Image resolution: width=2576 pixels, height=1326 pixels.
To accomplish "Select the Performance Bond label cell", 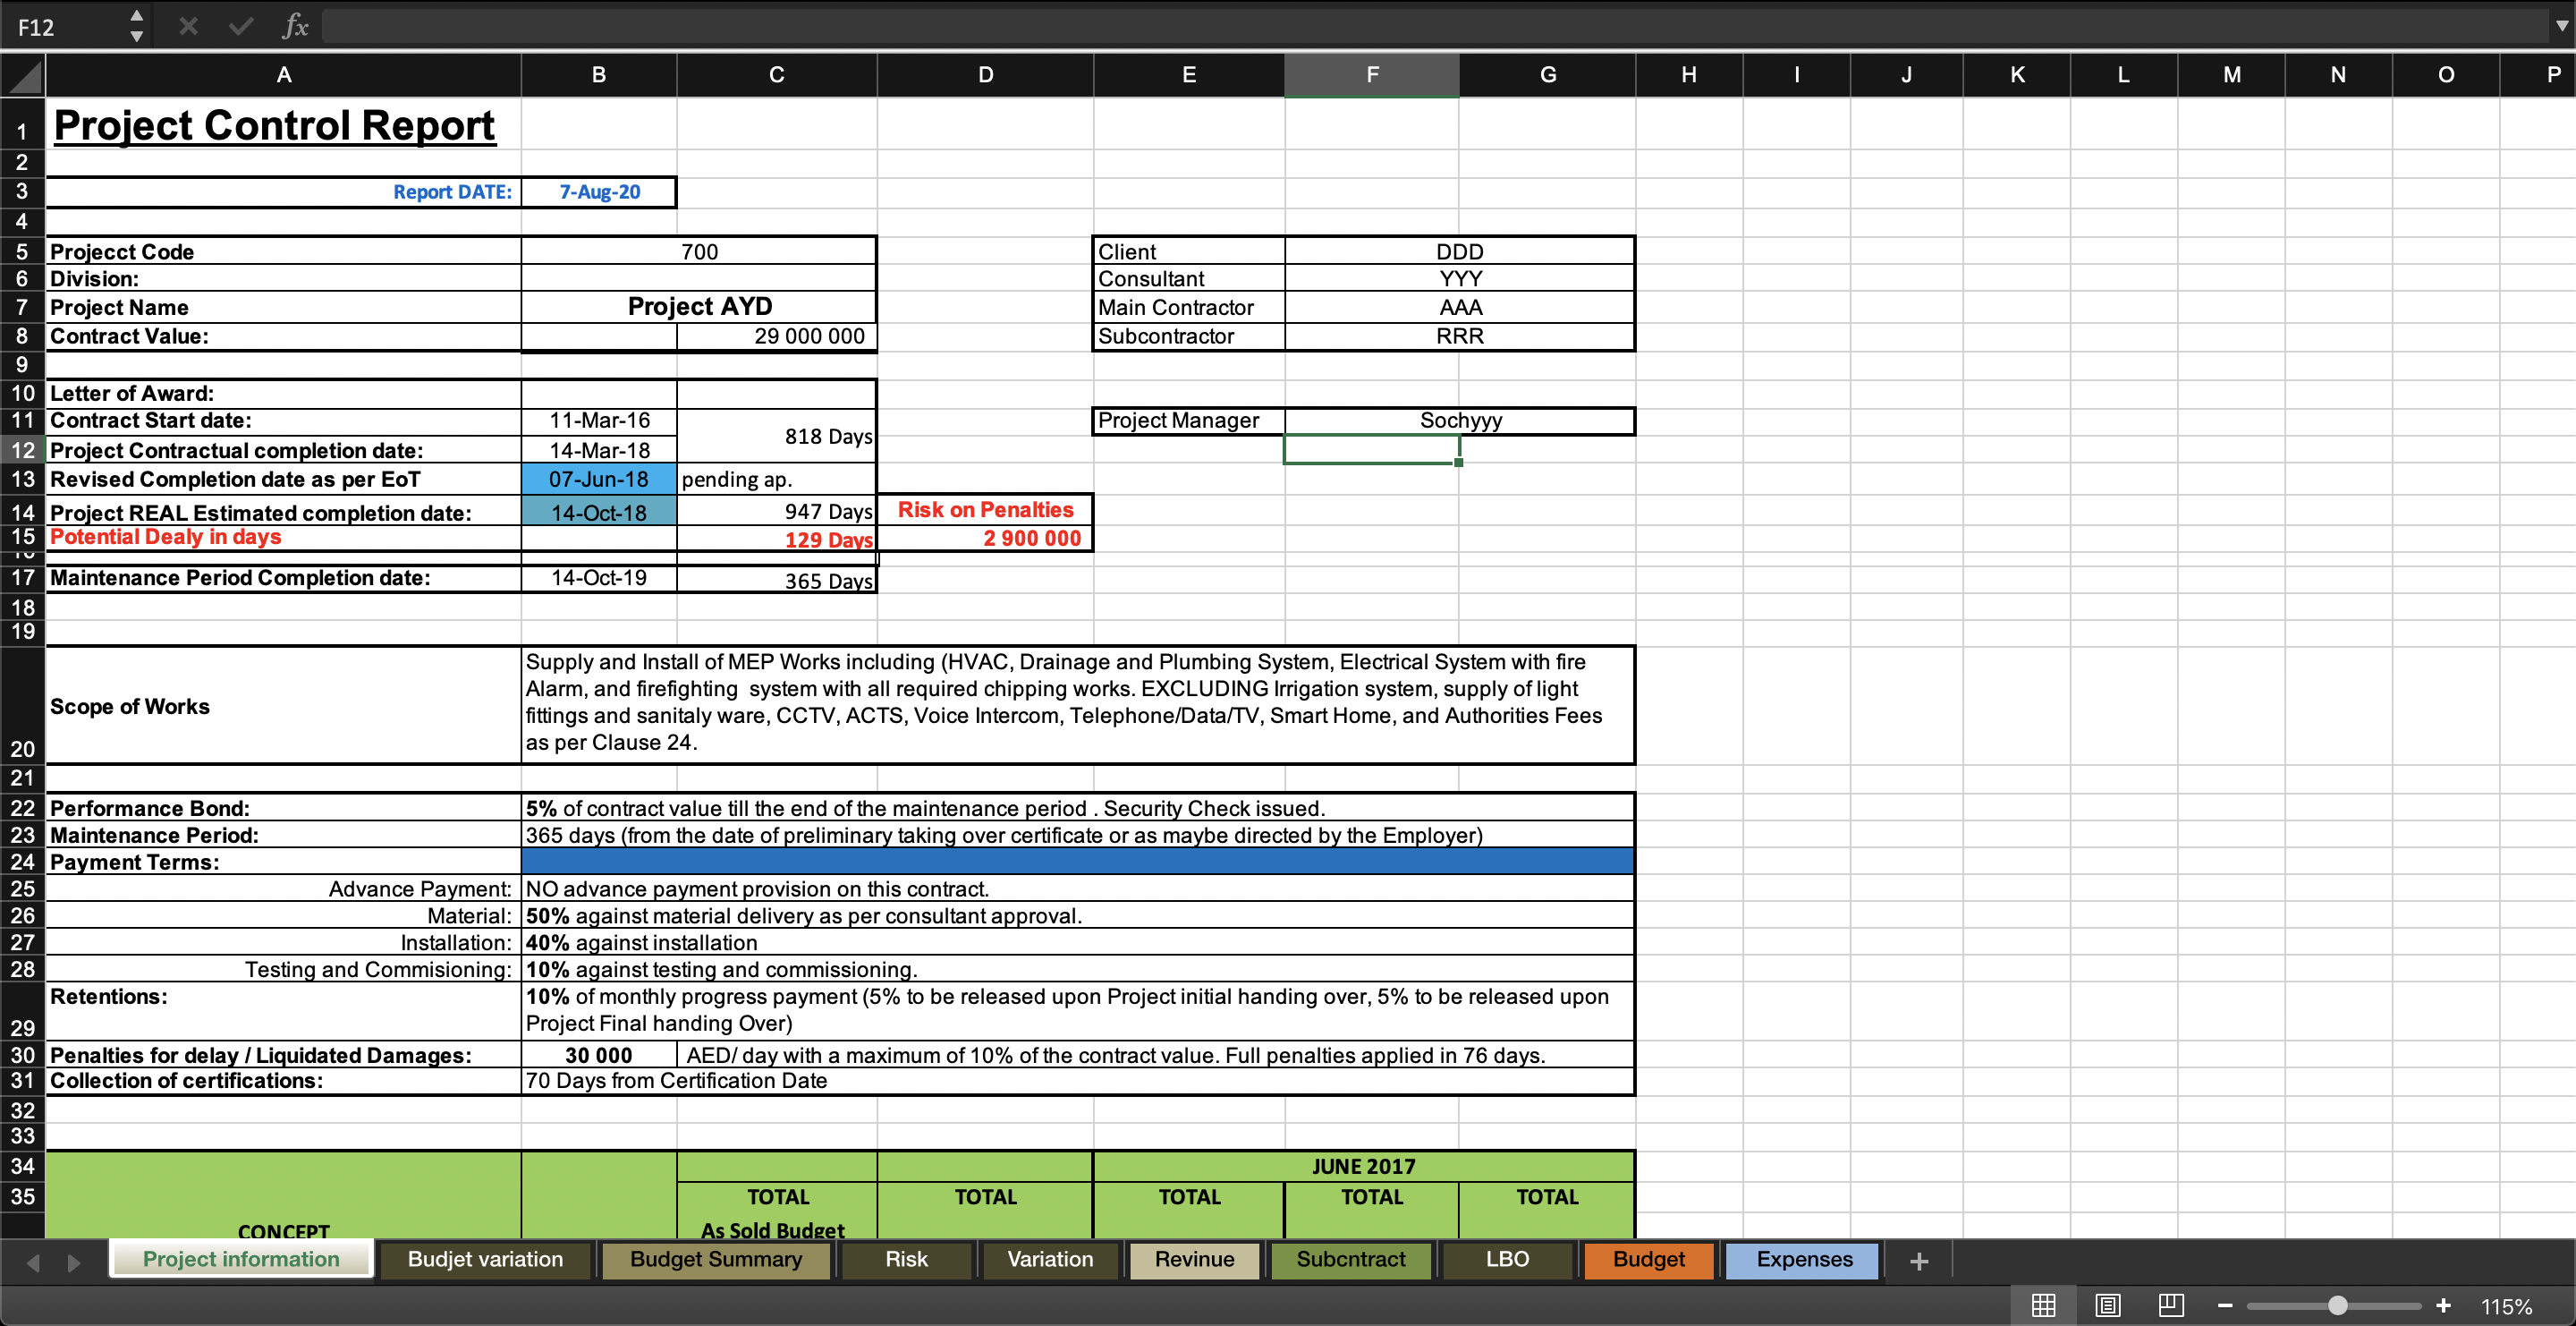I will [x=284, y=808].
